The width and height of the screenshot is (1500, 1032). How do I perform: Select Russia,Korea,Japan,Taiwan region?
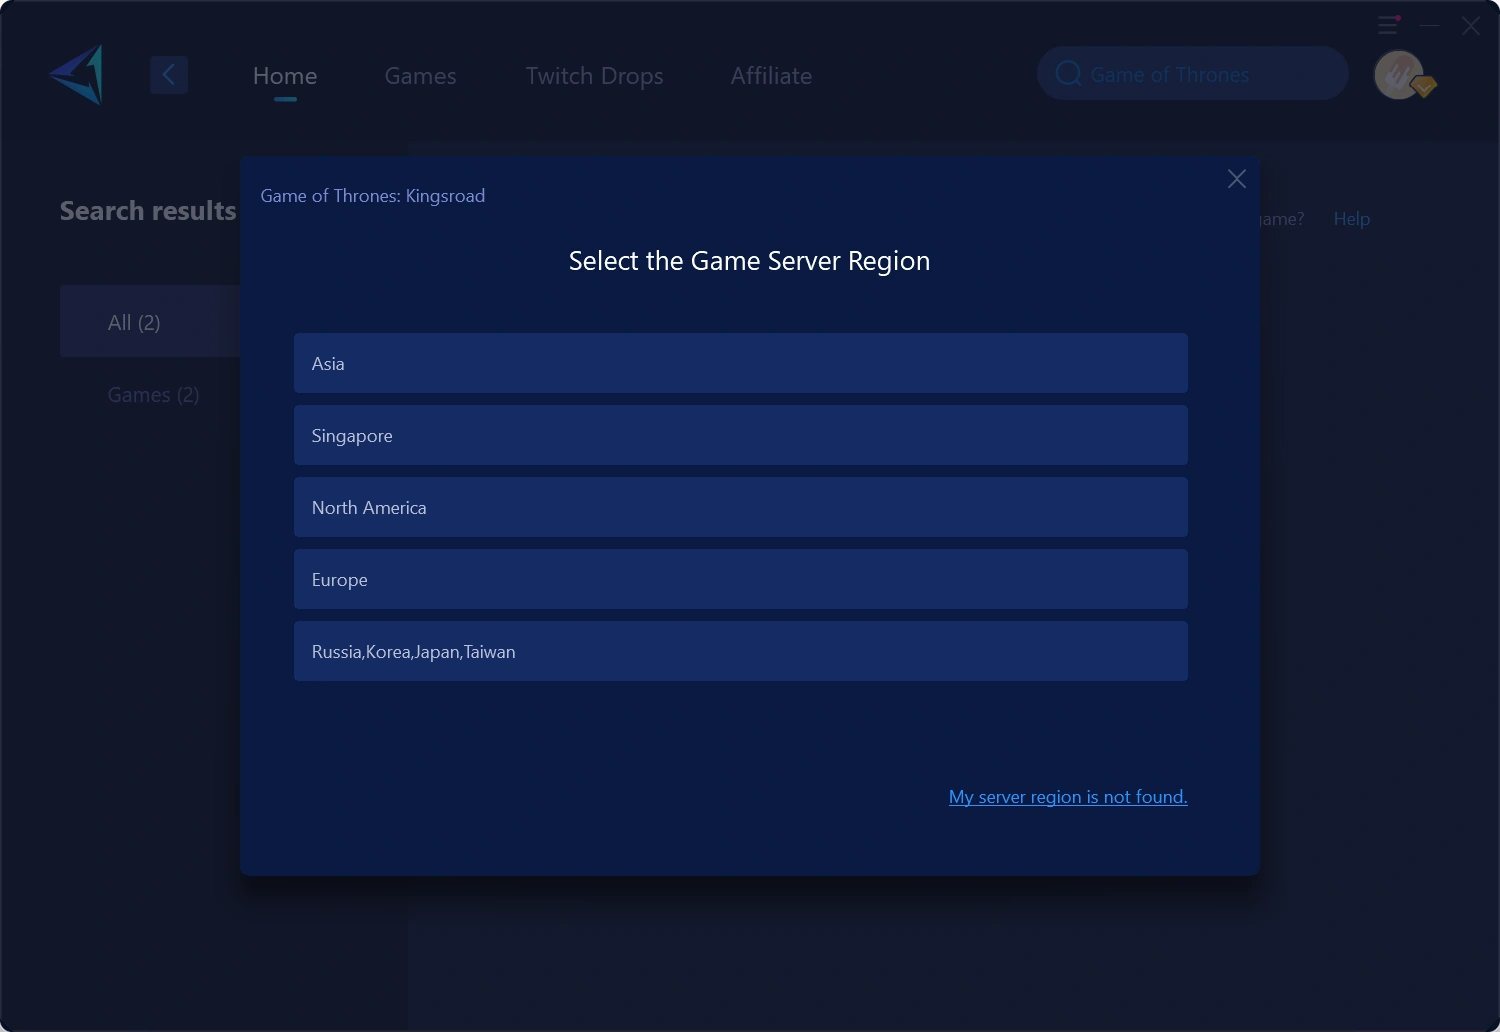coord(741,651)
